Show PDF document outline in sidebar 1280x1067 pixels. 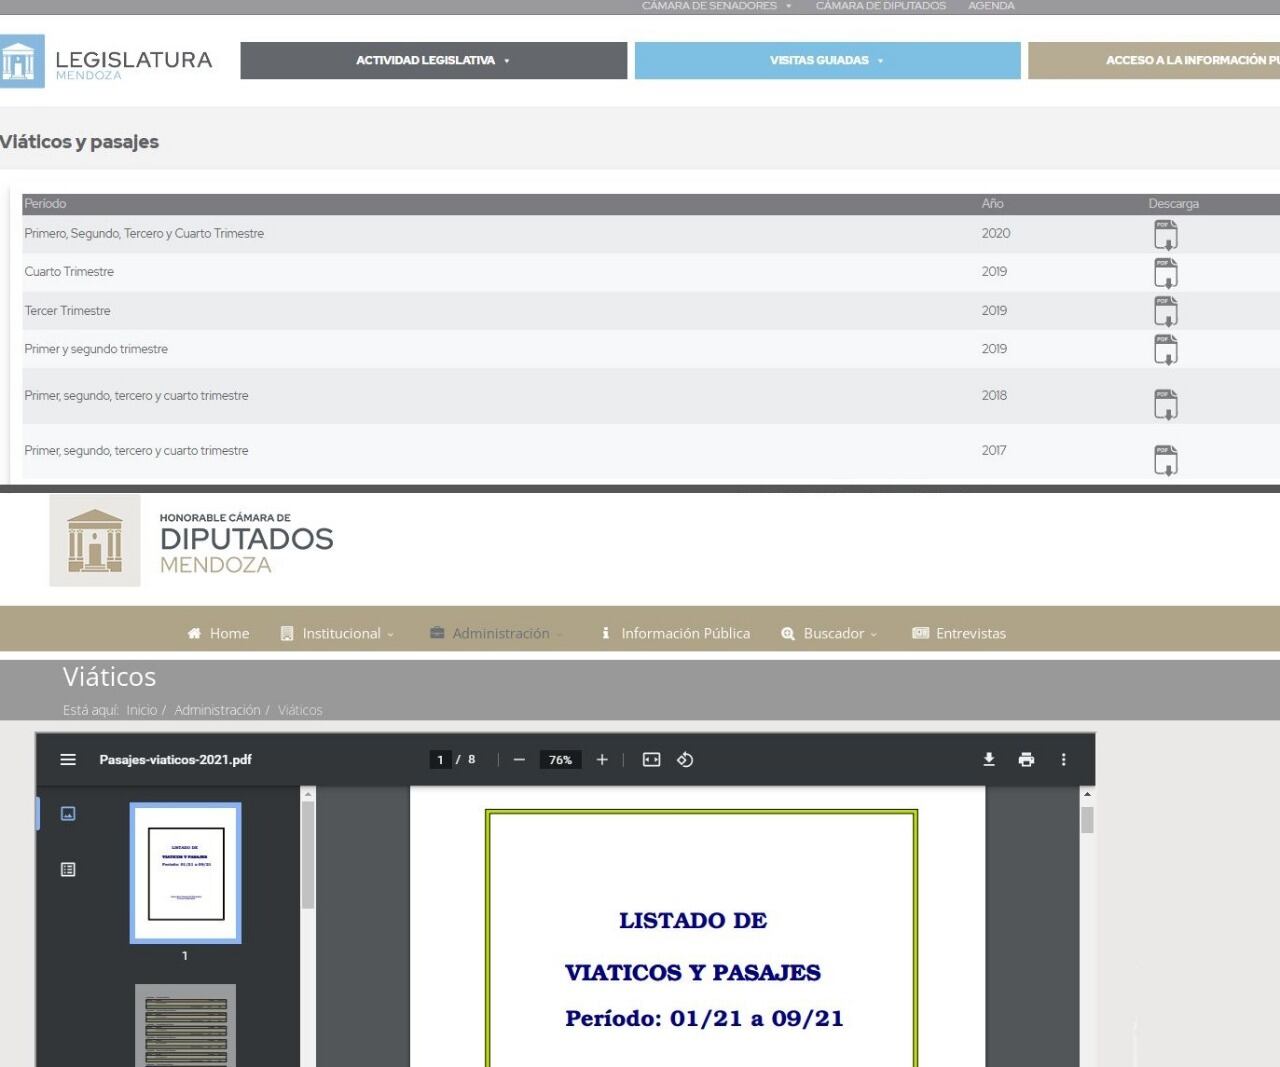point(68,870)
